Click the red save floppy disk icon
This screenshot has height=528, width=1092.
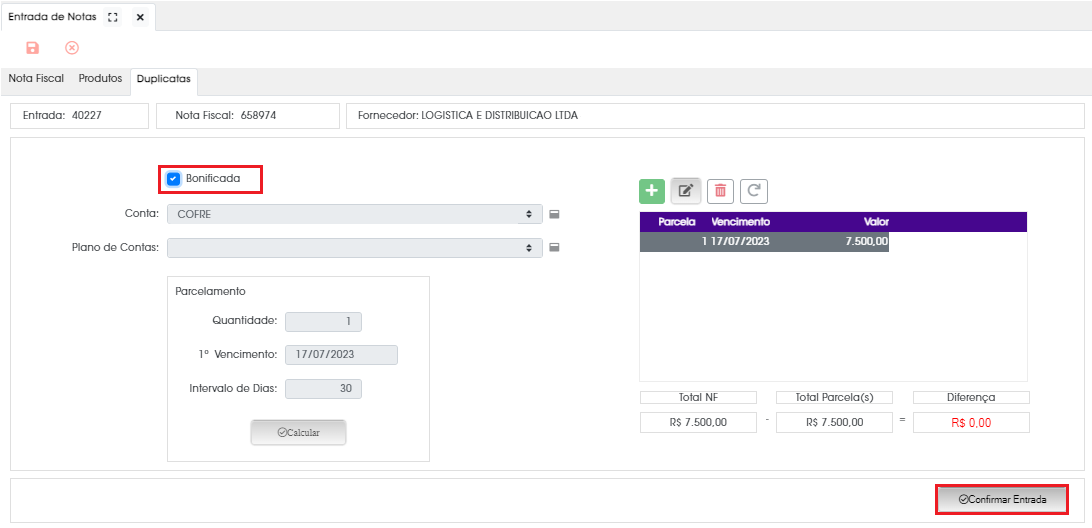(32, 48)
